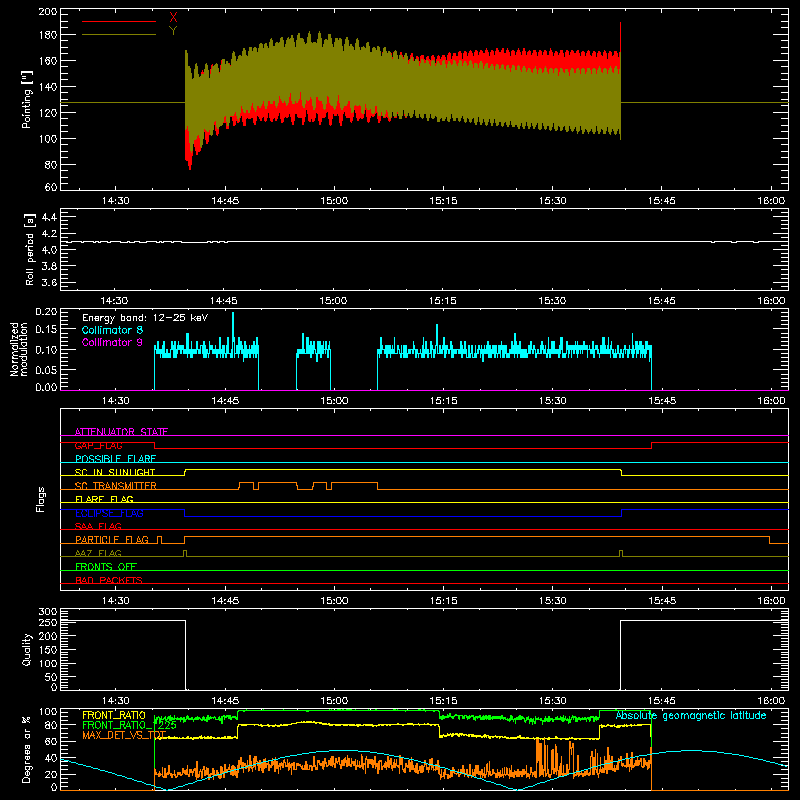800x800 pixels.
Task: Click the orange MAX_DET_VS_TOT legend label
Action: pyautogui.click(x=124, y=735)
